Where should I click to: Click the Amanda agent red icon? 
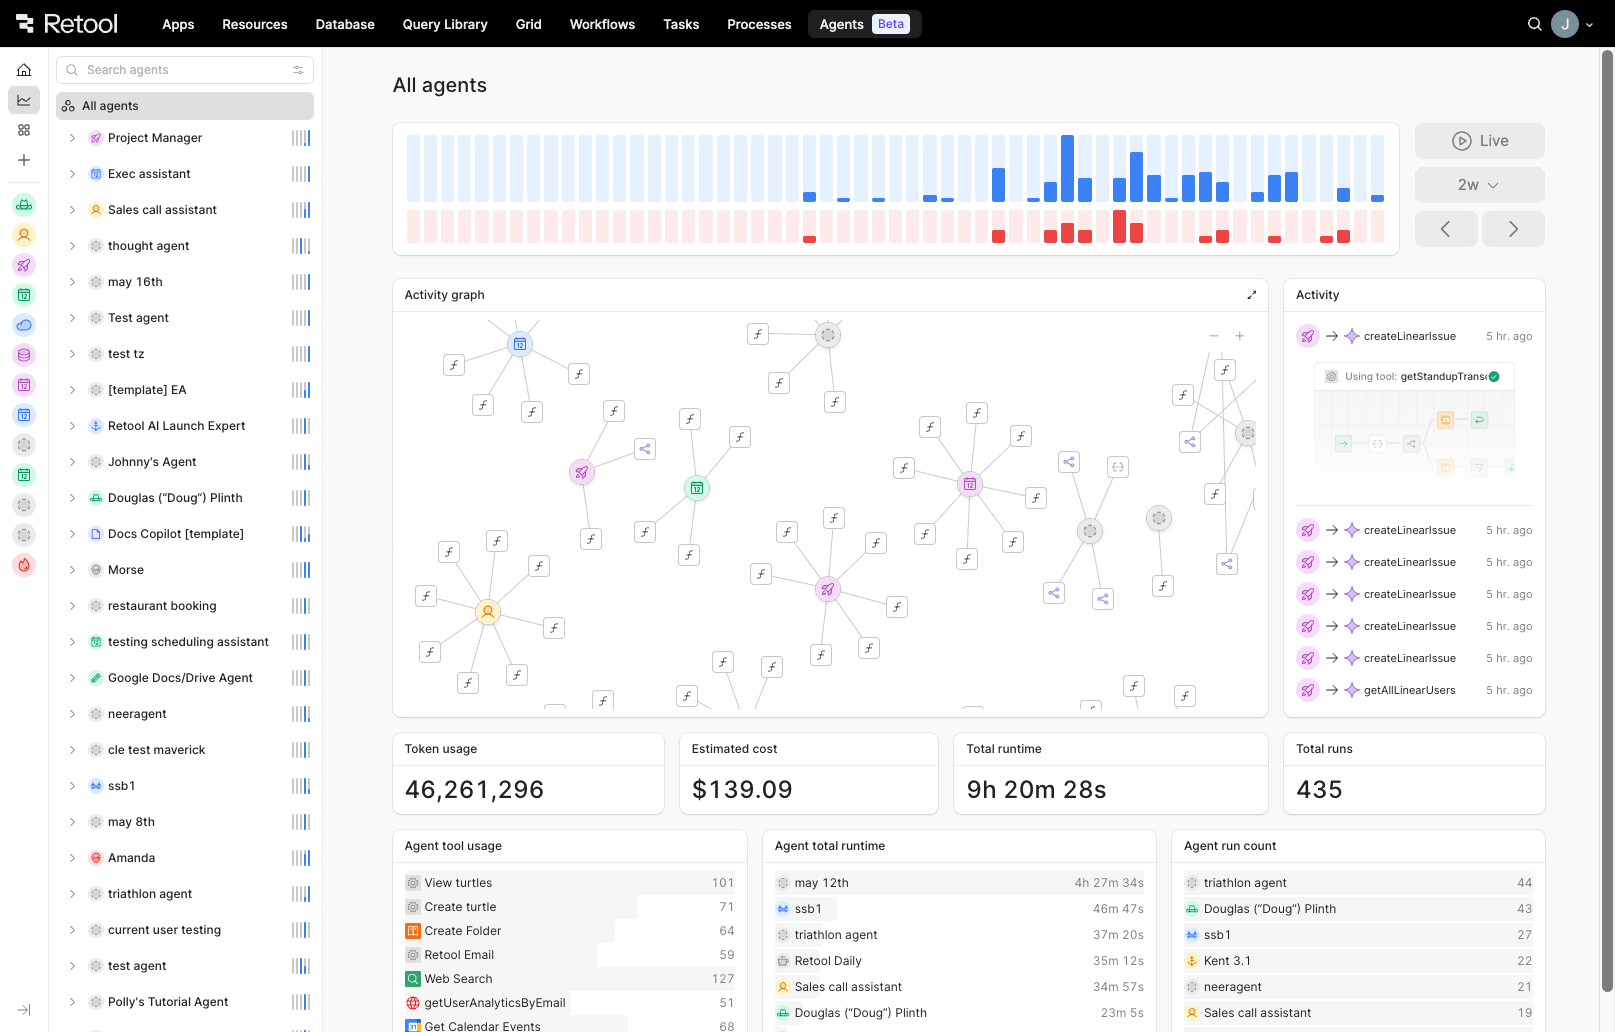pyautogui.click(x=96, y=858)
